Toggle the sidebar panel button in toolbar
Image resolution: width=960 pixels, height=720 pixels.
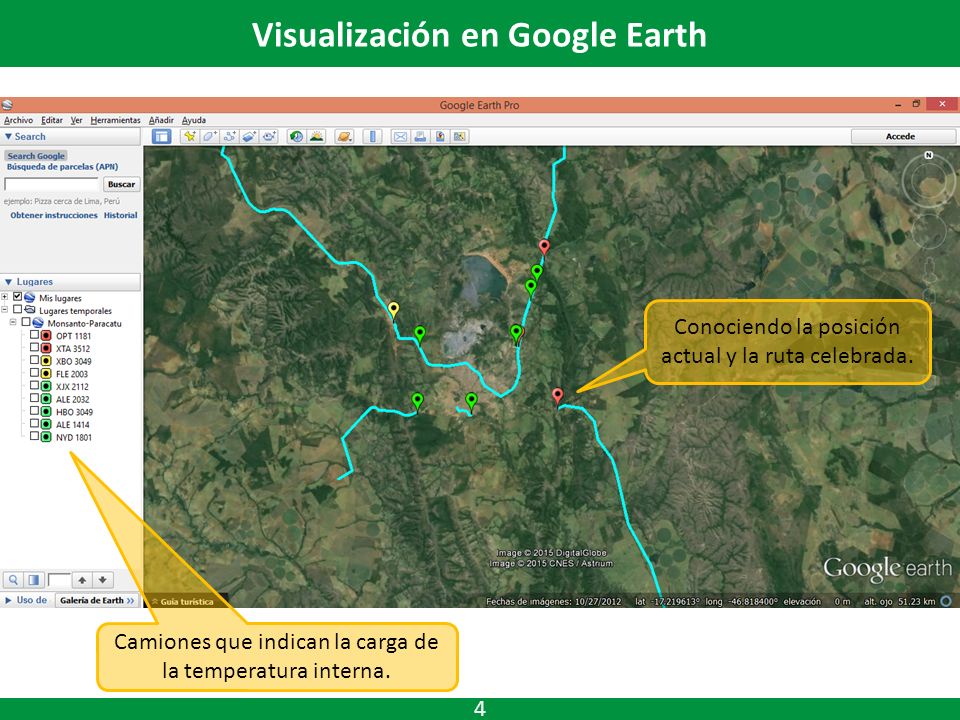pyautogui.click(x=161, y=137)
